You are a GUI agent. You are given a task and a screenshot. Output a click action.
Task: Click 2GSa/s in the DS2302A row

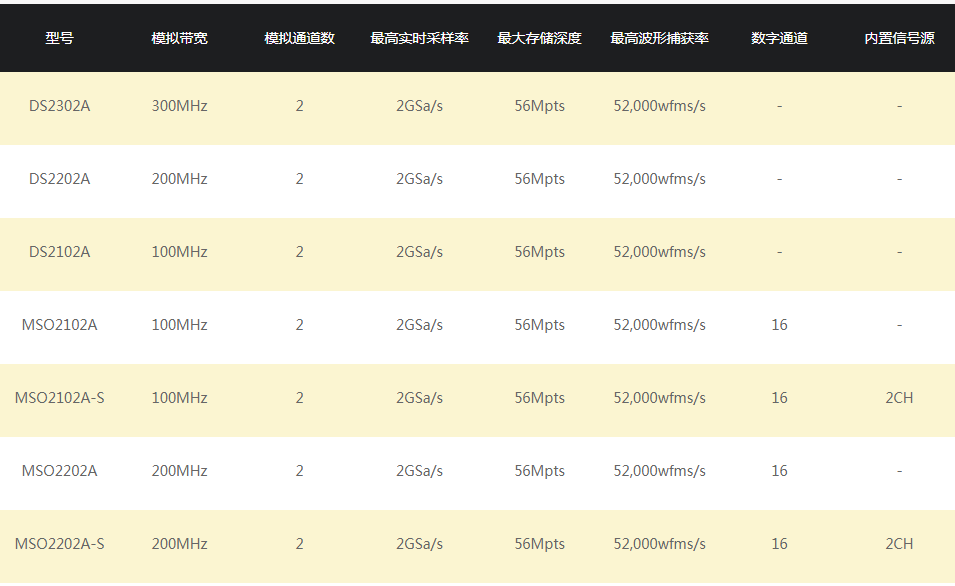click(x=419, y=106)
